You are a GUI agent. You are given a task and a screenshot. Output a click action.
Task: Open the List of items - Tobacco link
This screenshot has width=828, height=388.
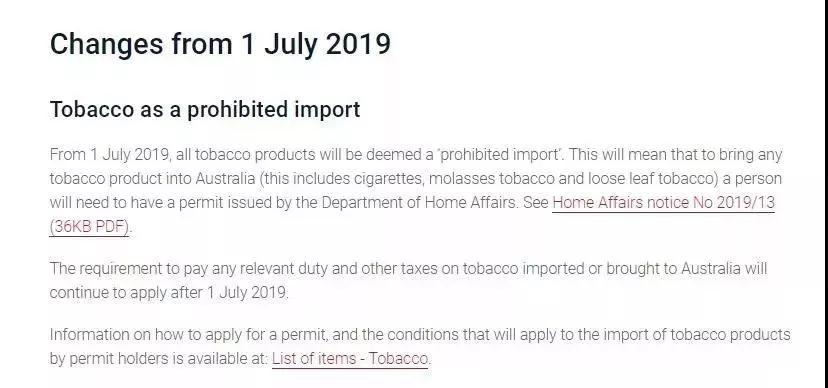click(x=350, y=359)
